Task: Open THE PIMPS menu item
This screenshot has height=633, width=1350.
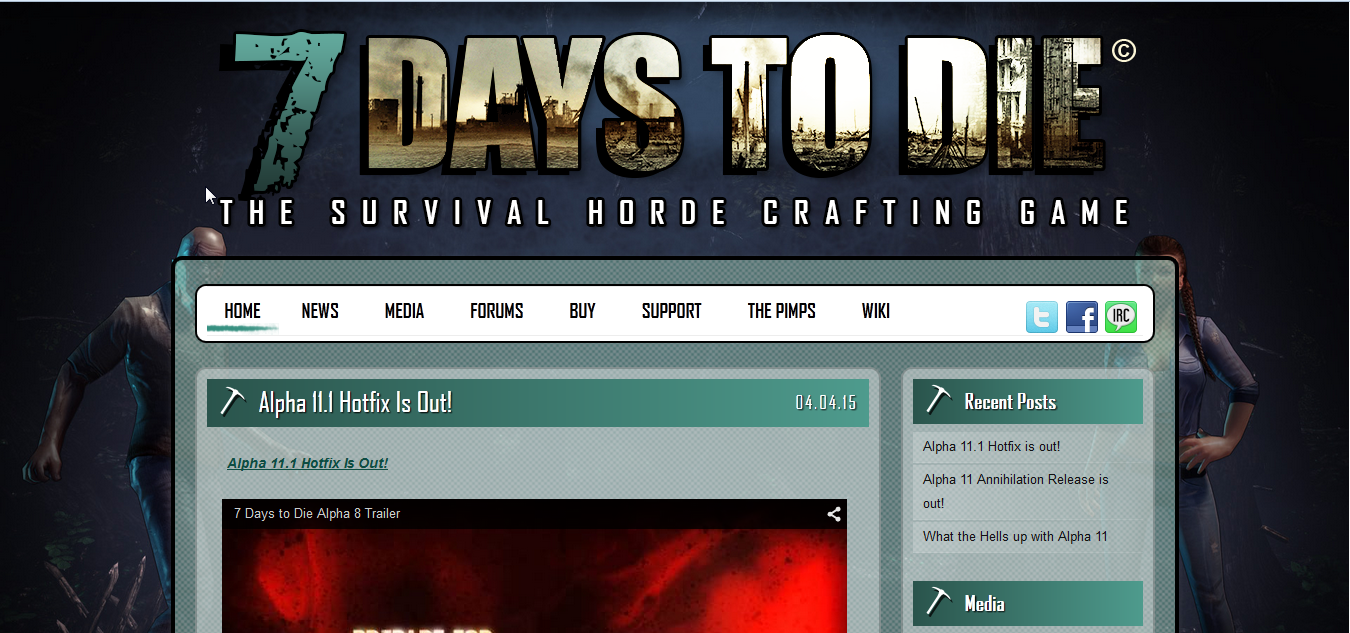Action: (x=781, y=311)
